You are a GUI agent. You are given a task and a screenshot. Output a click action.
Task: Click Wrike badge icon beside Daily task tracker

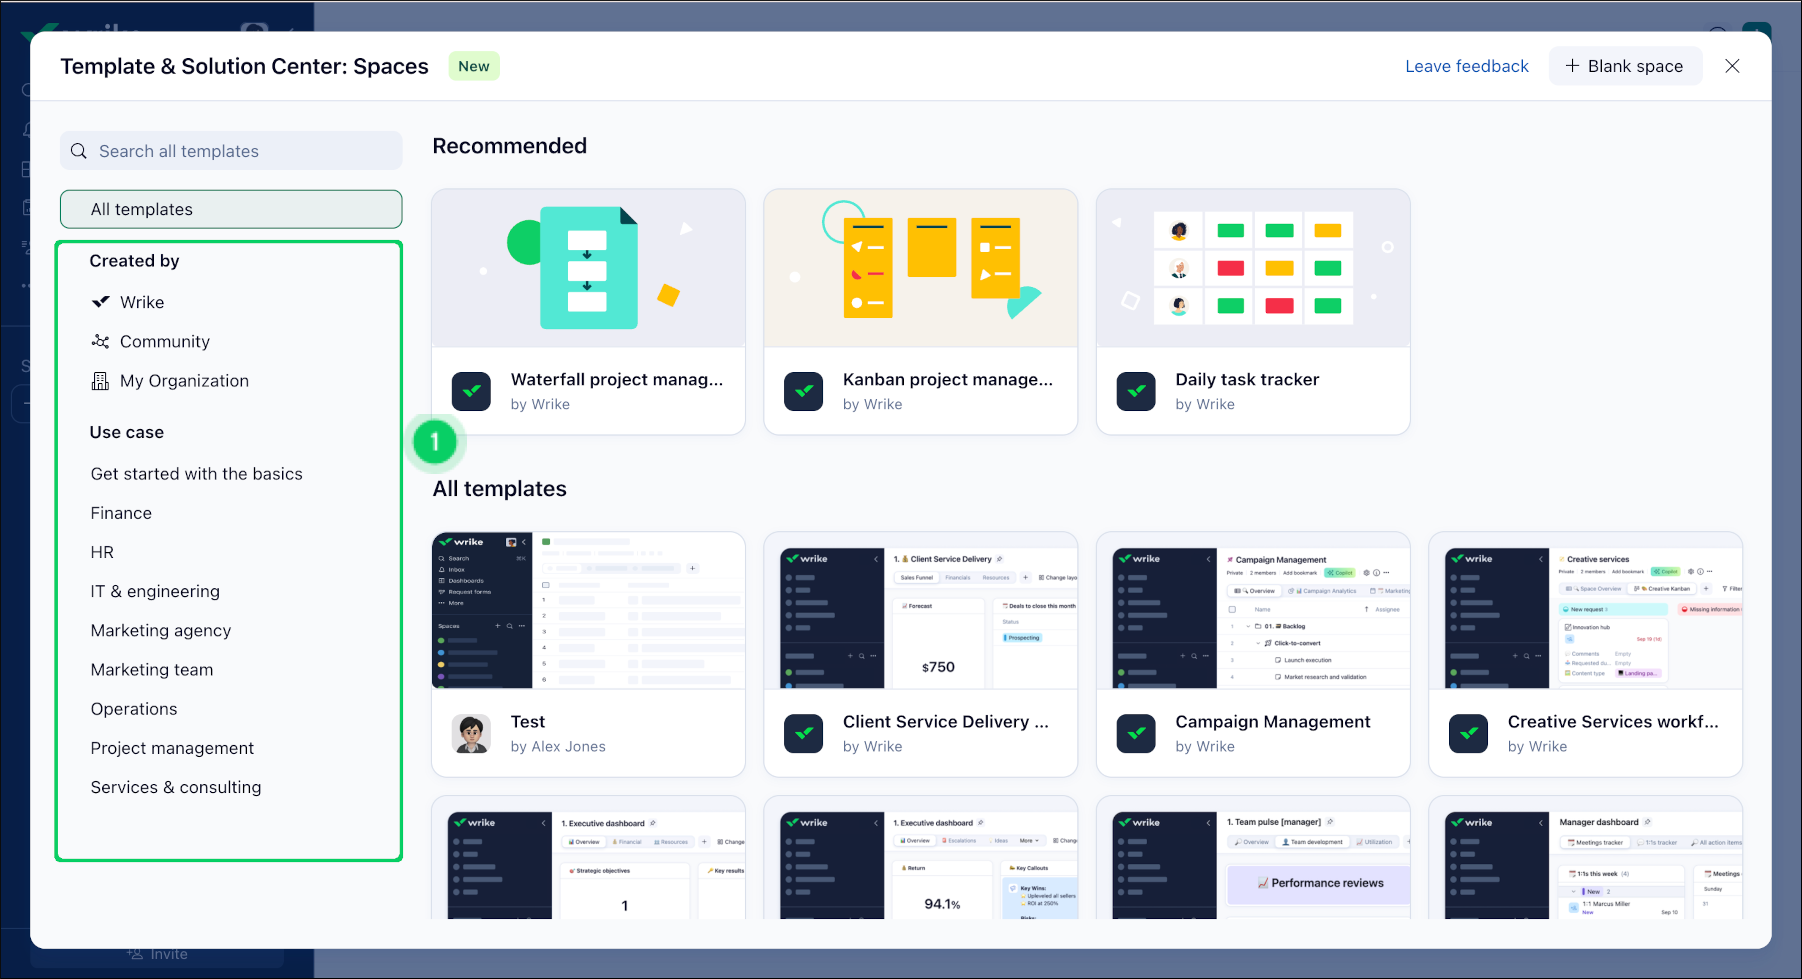tap(1135, 392)
